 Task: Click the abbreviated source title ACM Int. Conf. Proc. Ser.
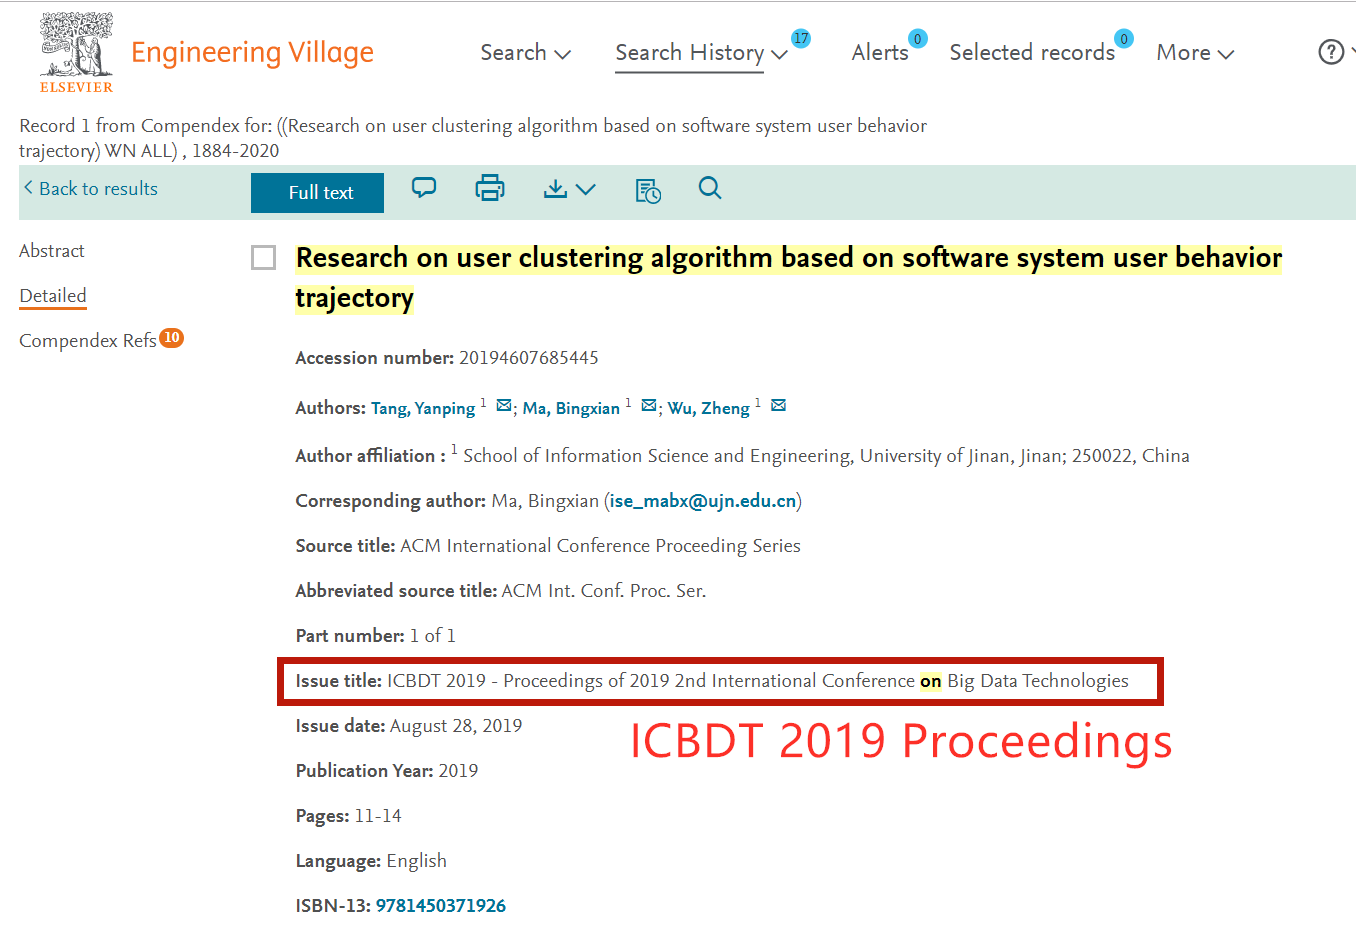604,591
